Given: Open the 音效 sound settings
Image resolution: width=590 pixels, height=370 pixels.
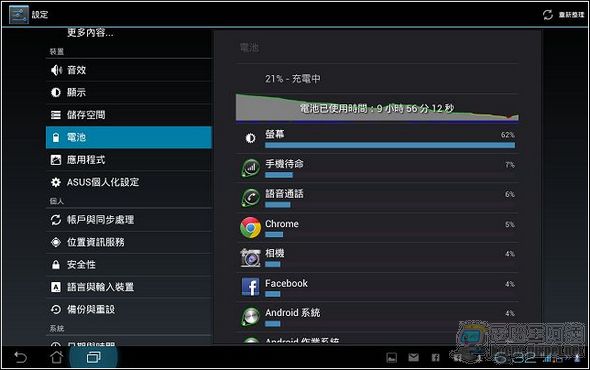Looking at the screenshot, I should (129, 70).
